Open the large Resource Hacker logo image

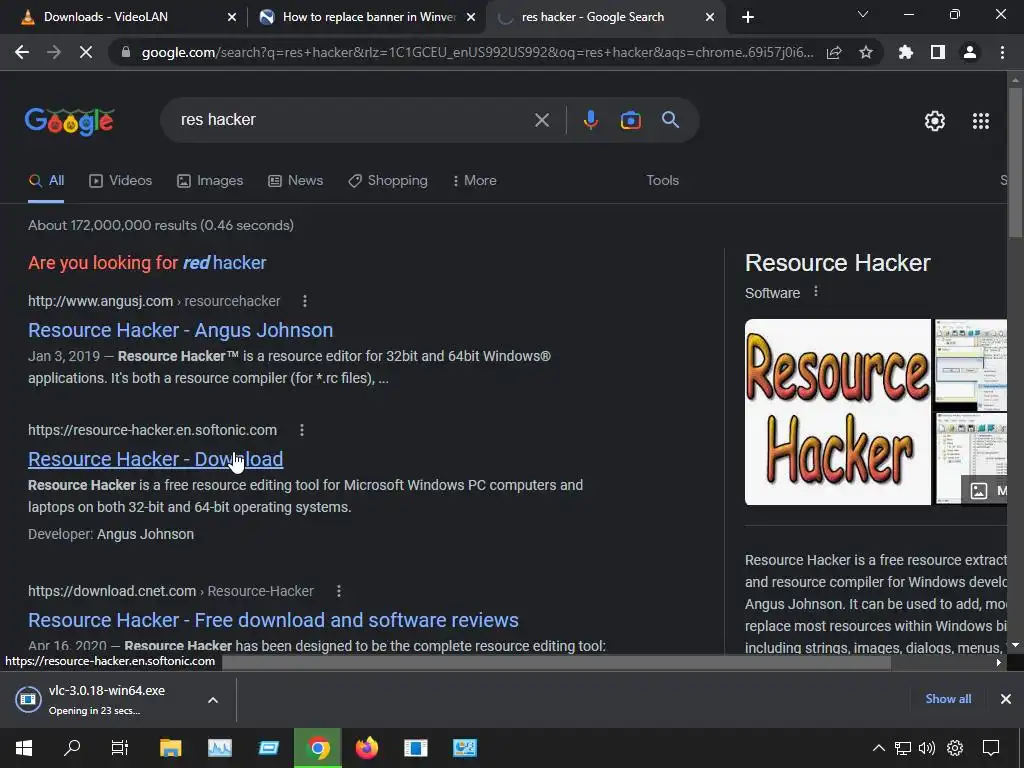[x=838, y=412]
